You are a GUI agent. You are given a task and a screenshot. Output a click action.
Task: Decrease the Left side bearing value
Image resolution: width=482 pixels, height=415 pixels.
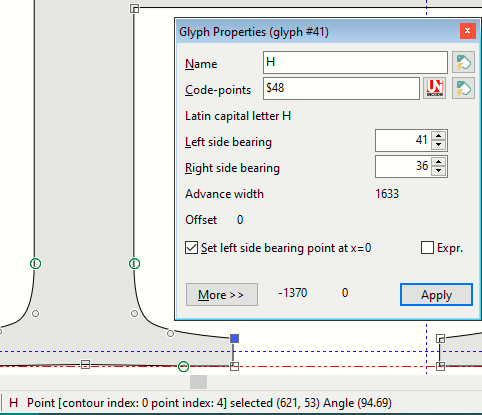pos(439,145)
